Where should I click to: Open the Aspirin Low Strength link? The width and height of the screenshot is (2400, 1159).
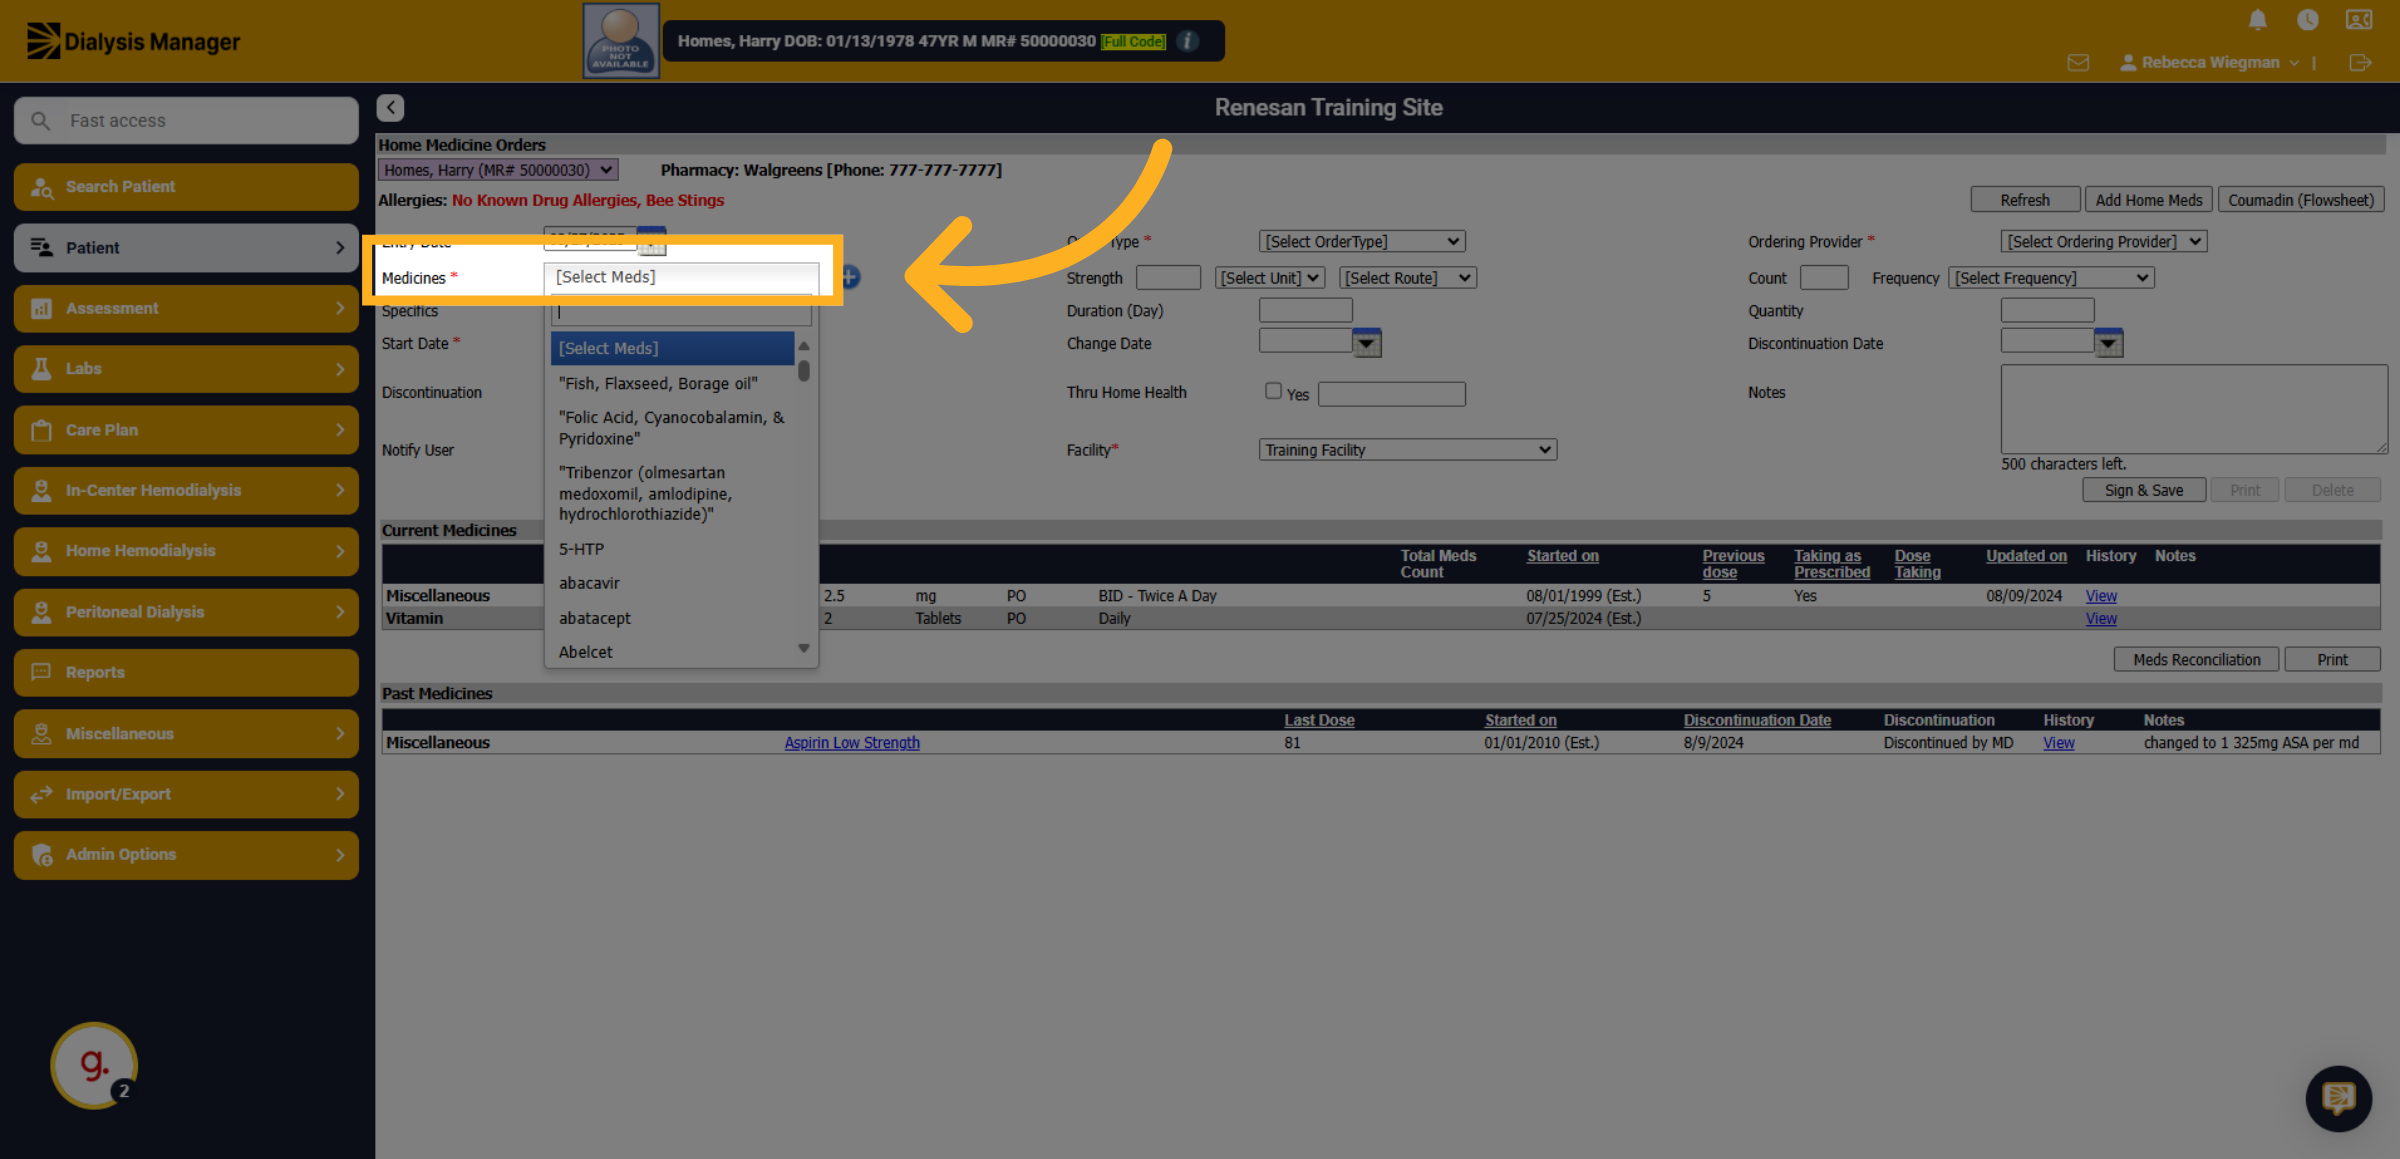pyautogui.click(x=852, y=743)
